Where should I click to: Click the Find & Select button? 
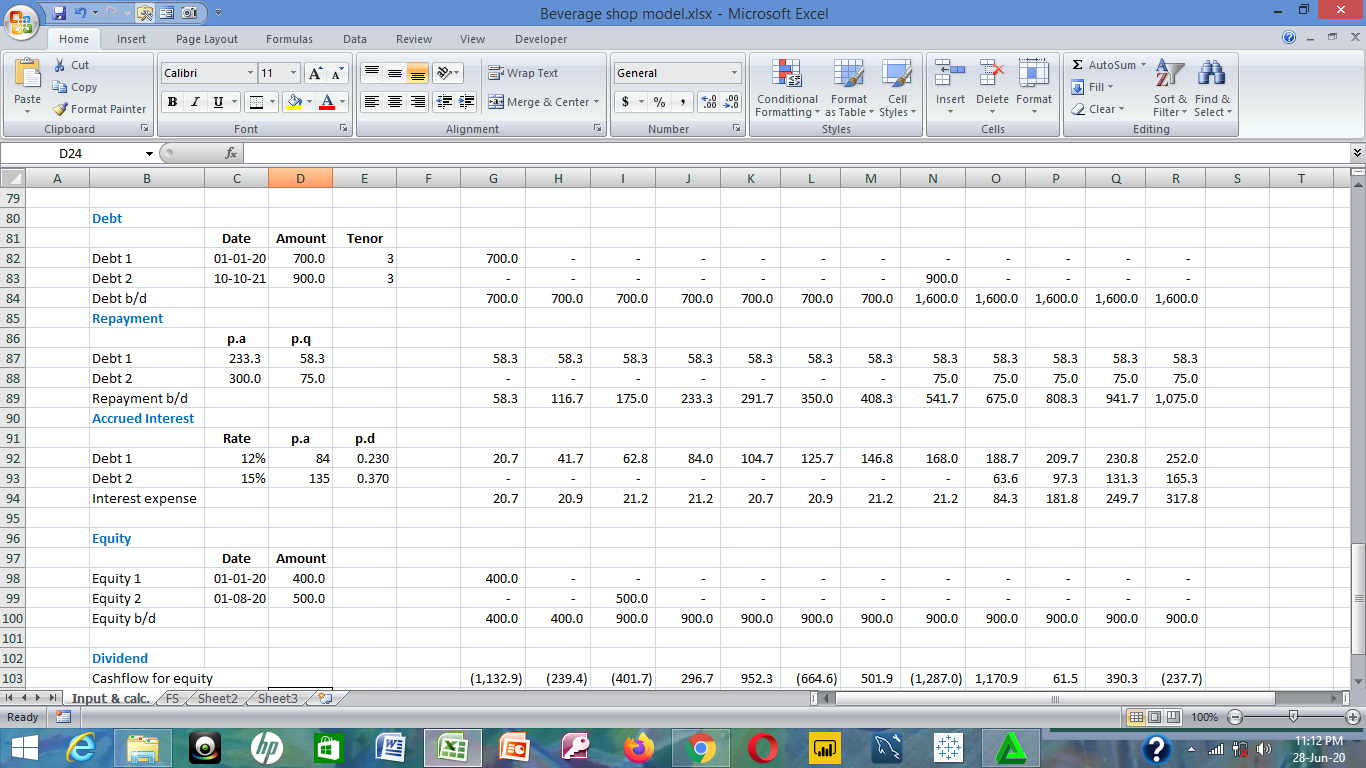[x=1211, y=90]
